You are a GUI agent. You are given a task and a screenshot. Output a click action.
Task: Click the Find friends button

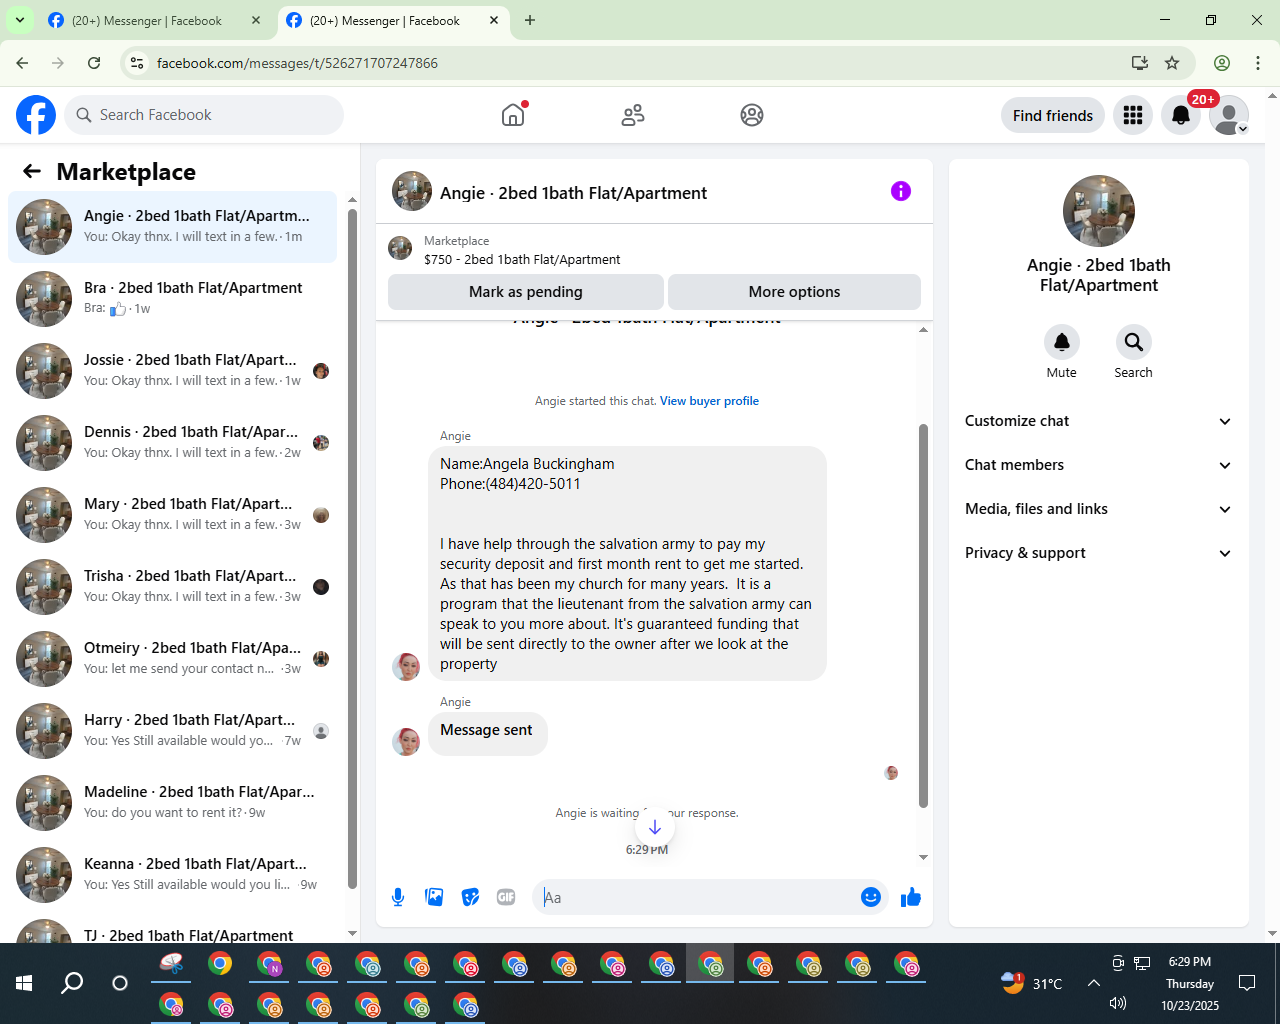[1053, 115]
